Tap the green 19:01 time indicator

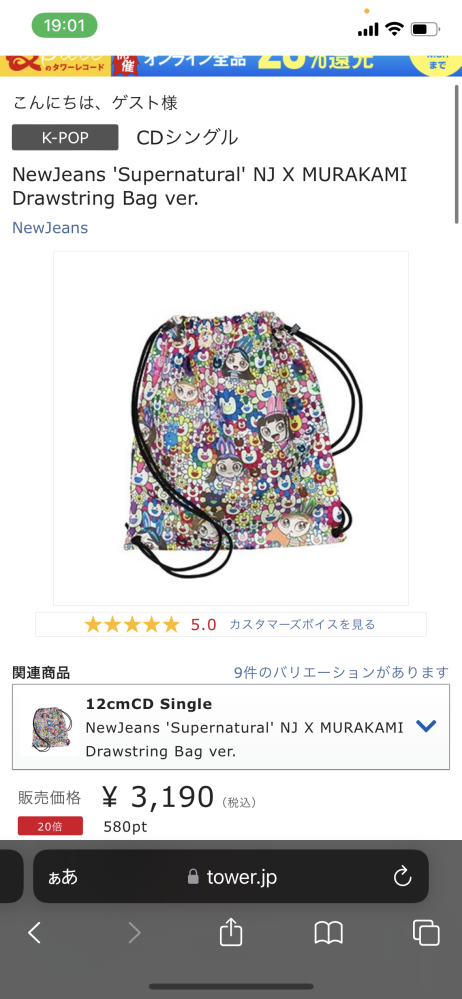click(64, 25)
